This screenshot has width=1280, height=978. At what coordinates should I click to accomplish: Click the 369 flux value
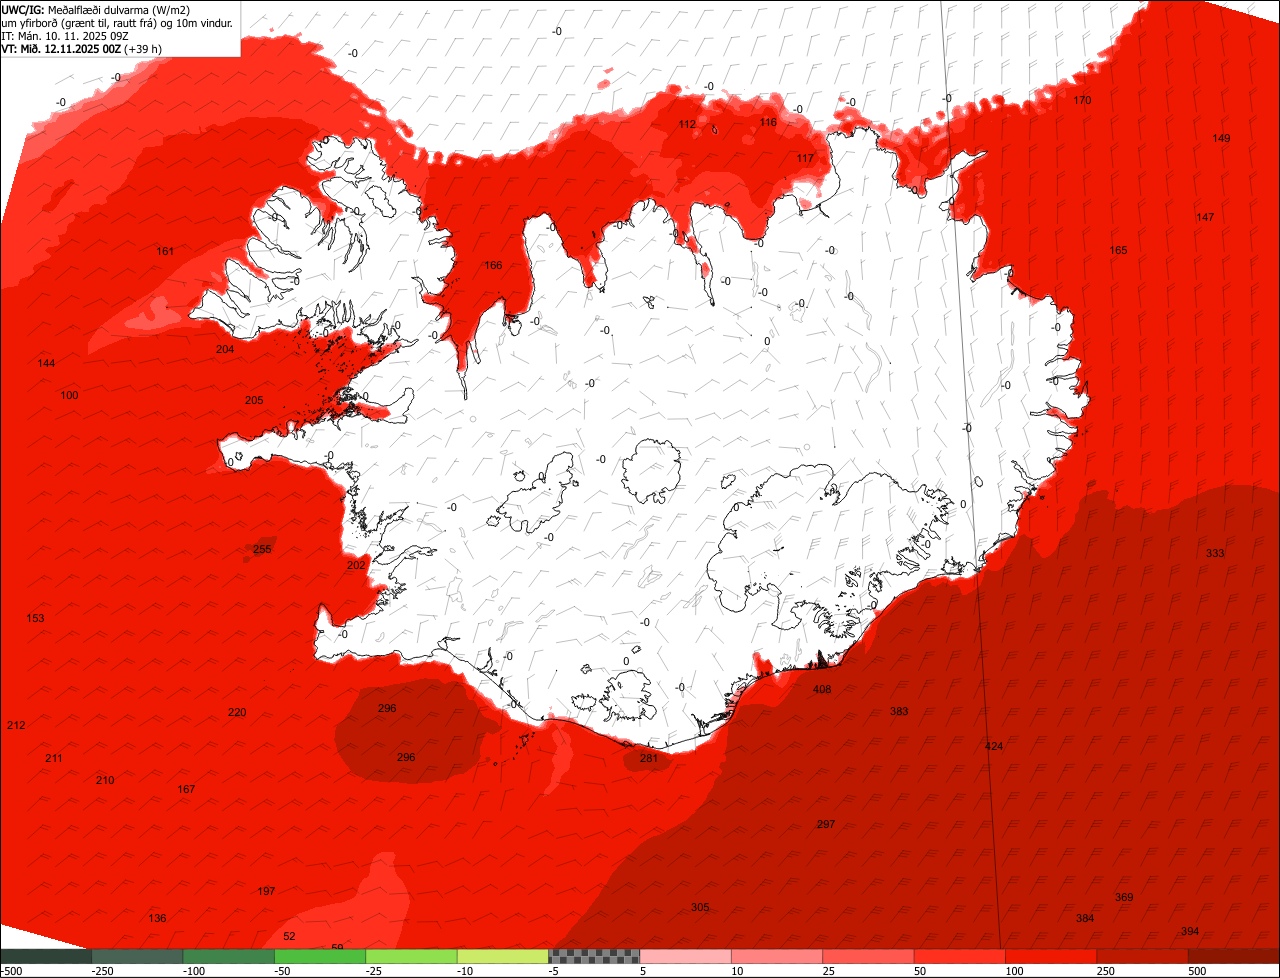click(x=1124, y=897)
